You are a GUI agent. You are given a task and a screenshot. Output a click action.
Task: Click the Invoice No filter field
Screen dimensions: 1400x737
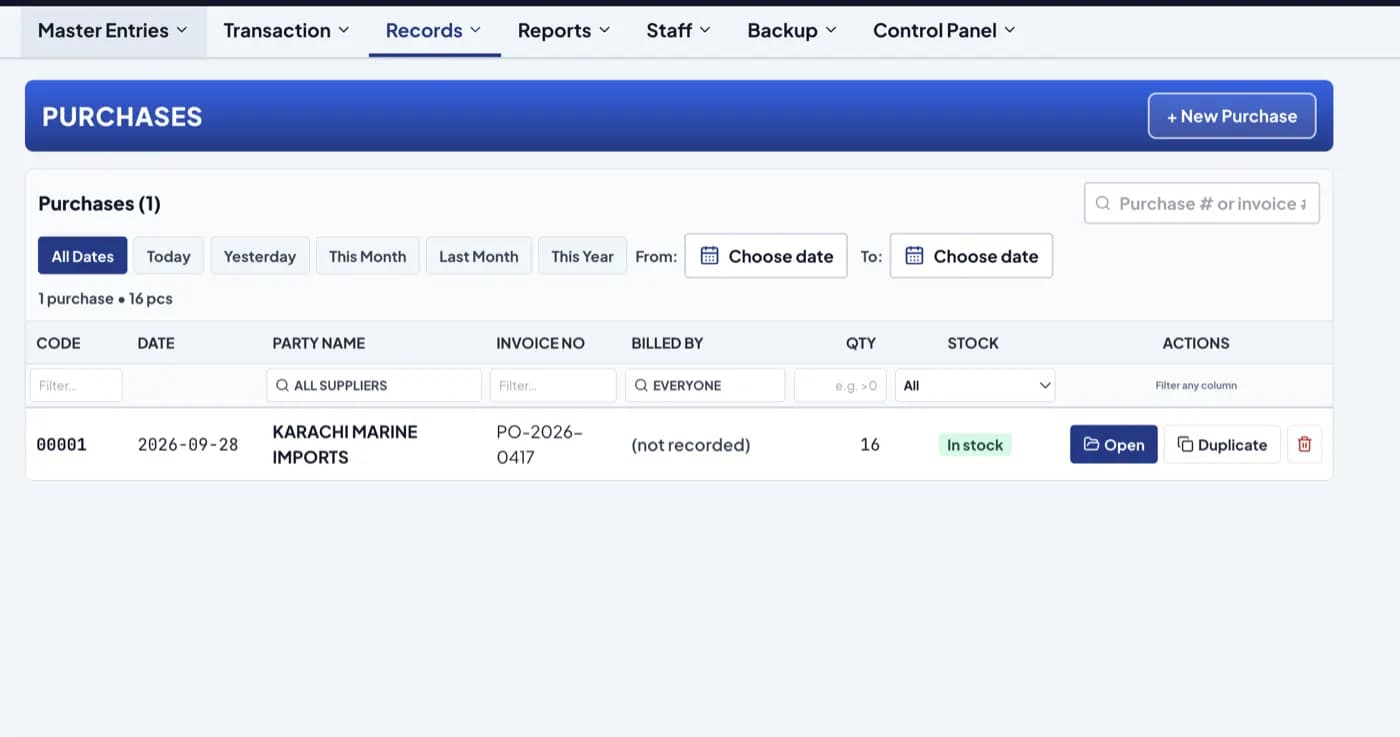pyautogui.click(x=553, y=385)
